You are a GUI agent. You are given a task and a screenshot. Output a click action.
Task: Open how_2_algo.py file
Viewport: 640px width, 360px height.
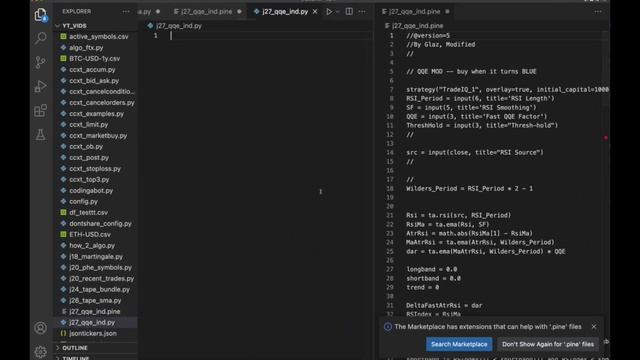(x=92, y=245)
